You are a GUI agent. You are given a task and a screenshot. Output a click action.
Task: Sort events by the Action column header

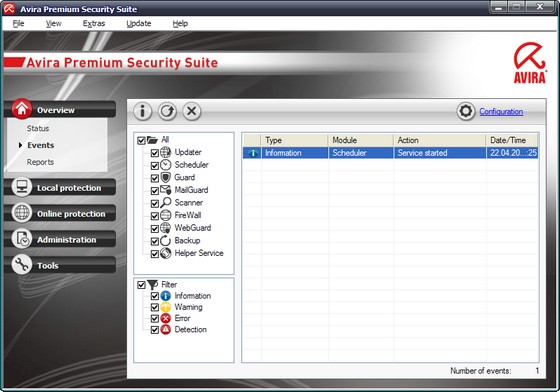pos(440,140)
